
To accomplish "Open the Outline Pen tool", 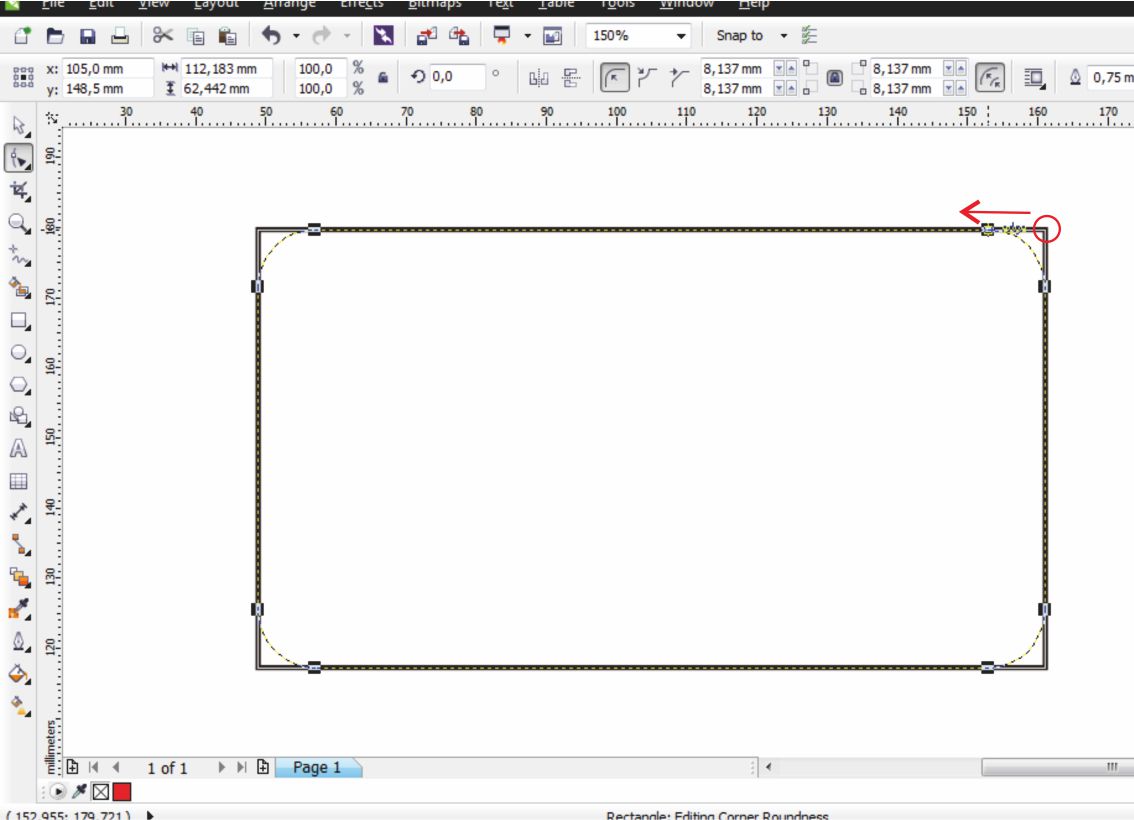I will 18,640.
